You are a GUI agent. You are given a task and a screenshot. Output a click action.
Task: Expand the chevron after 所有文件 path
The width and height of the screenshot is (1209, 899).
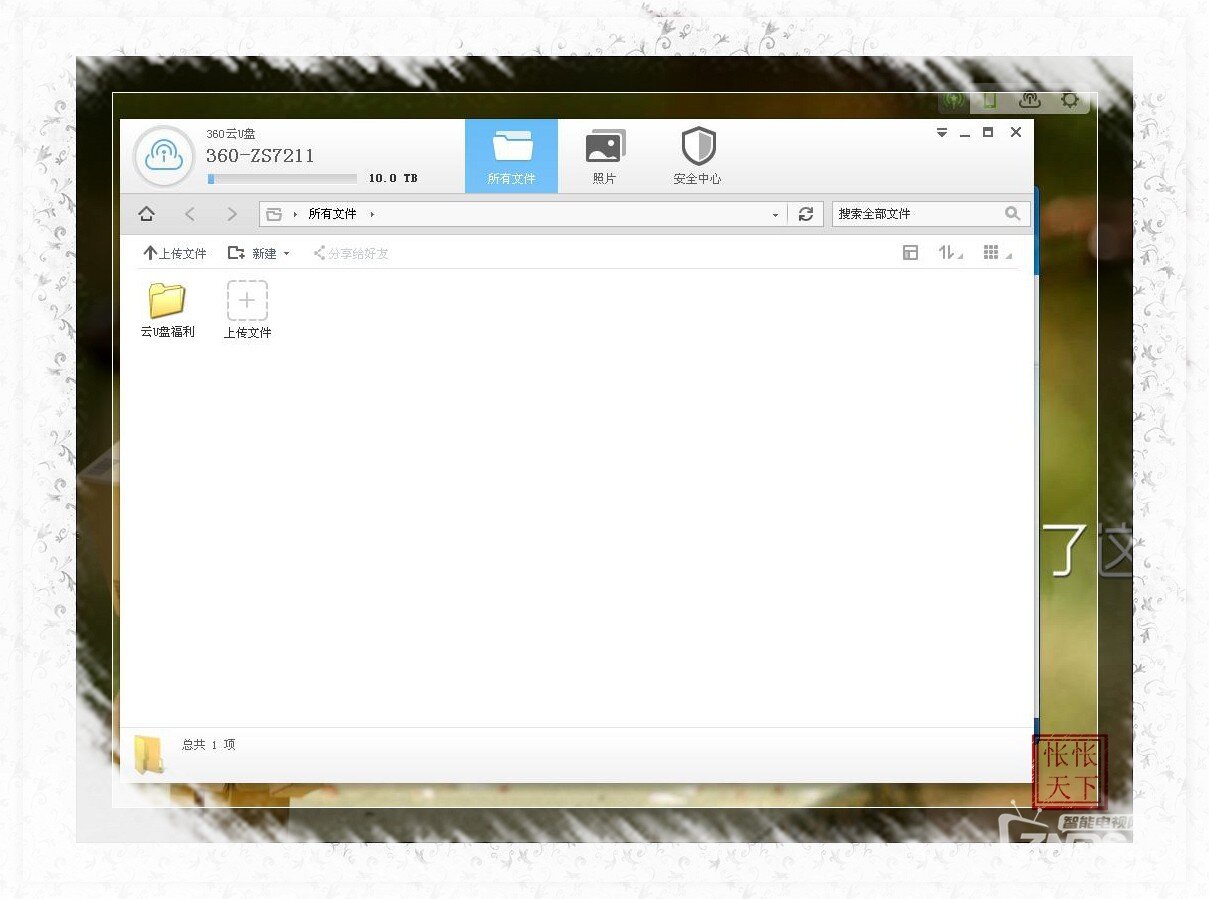(x=372, y=214)
